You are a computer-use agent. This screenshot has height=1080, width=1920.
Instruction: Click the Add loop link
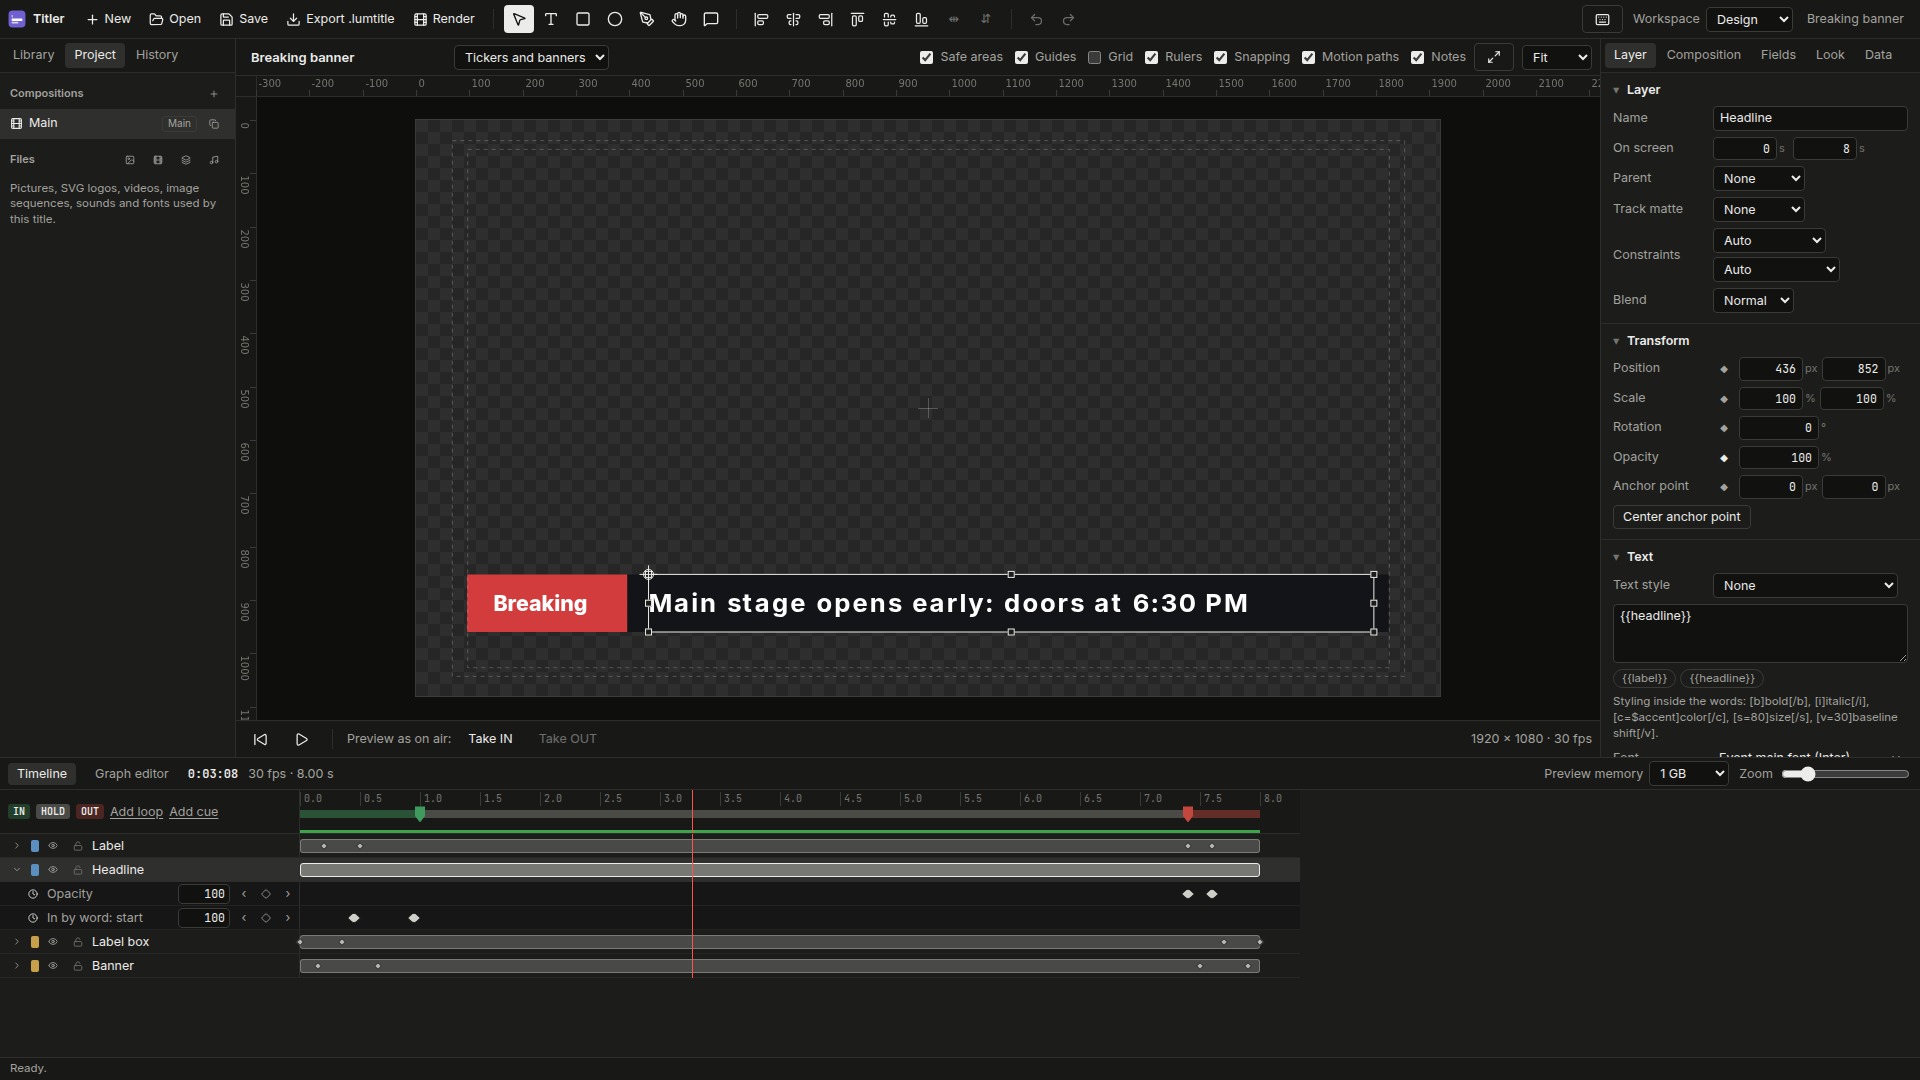click(x=136, y=812)
